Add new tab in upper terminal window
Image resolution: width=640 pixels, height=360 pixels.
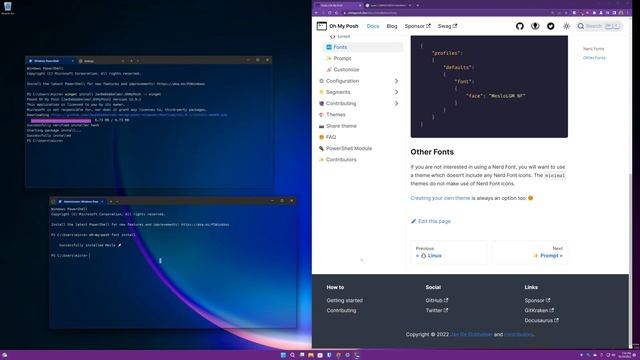[131, 61]
